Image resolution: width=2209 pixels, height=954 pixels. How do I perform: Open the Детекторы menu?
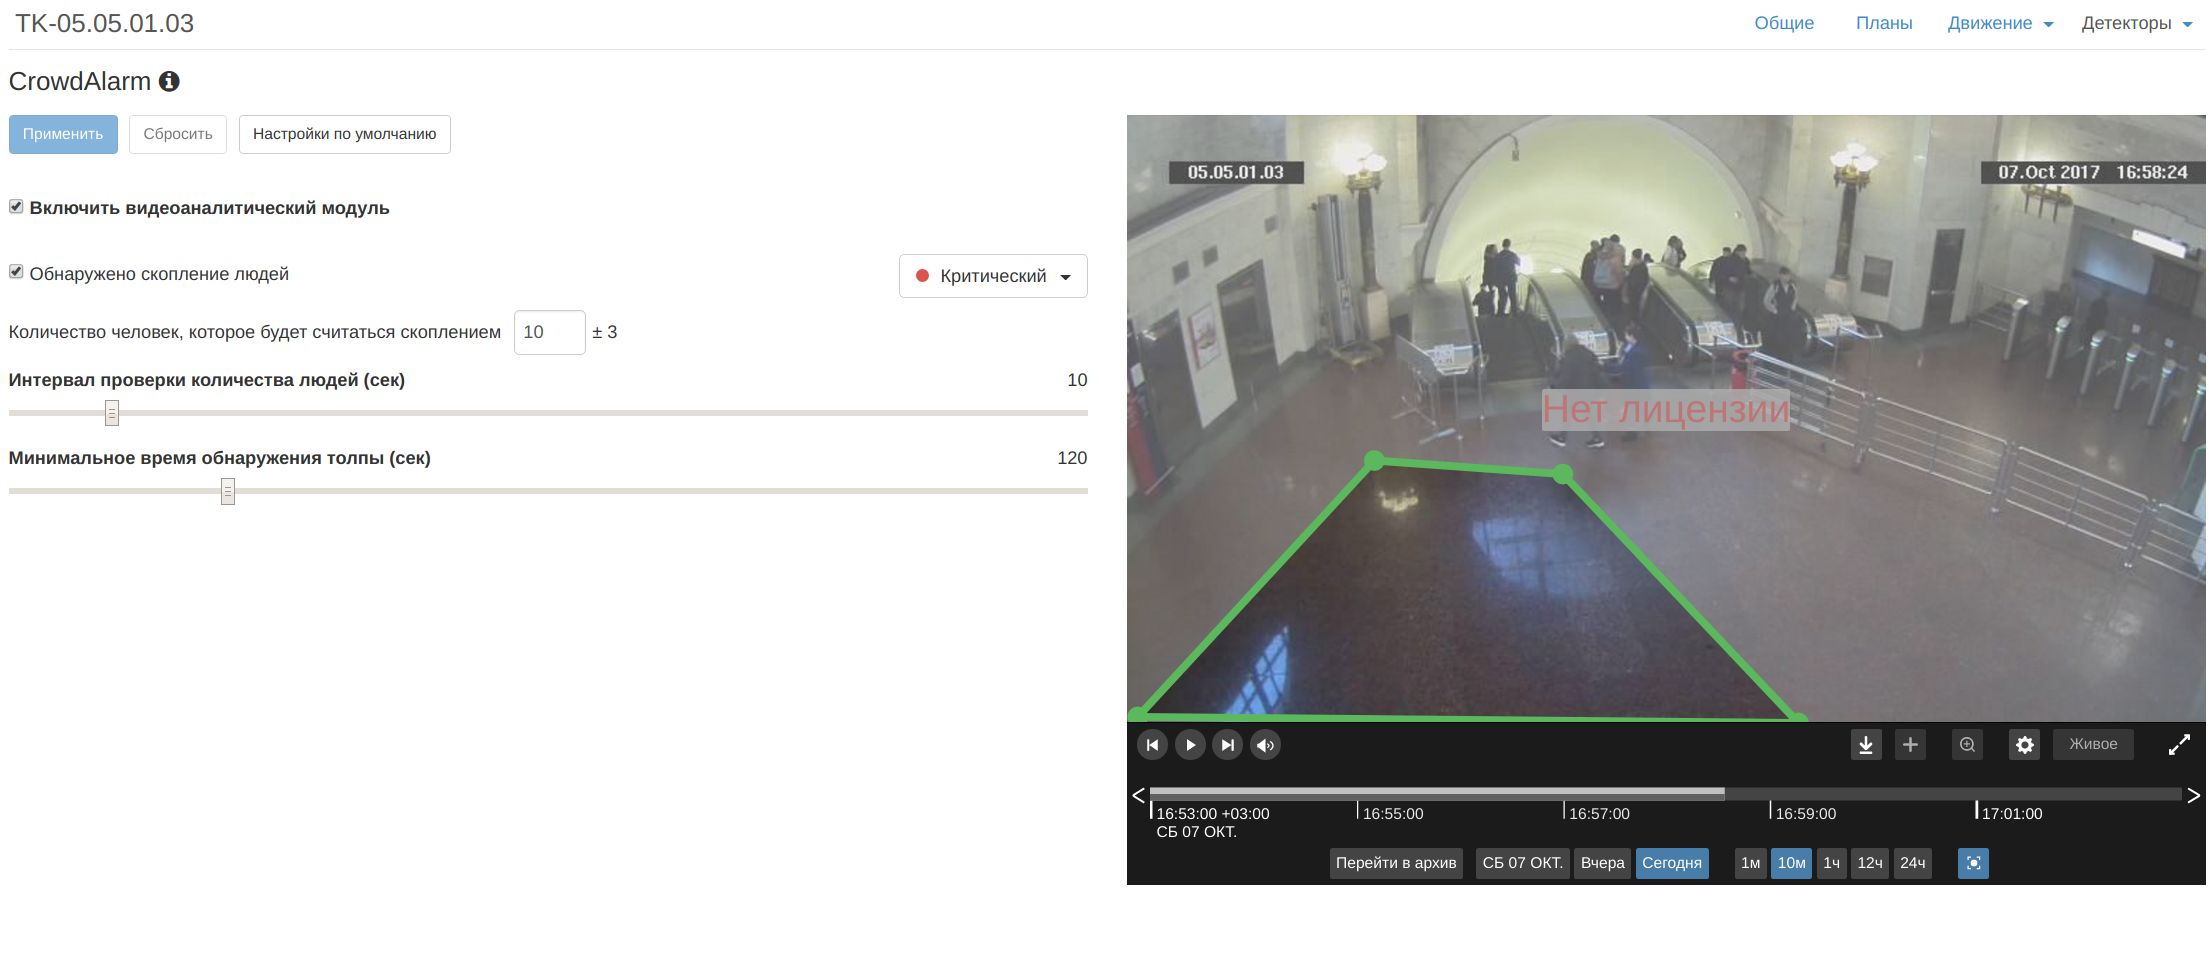(x=2136, y=23)
